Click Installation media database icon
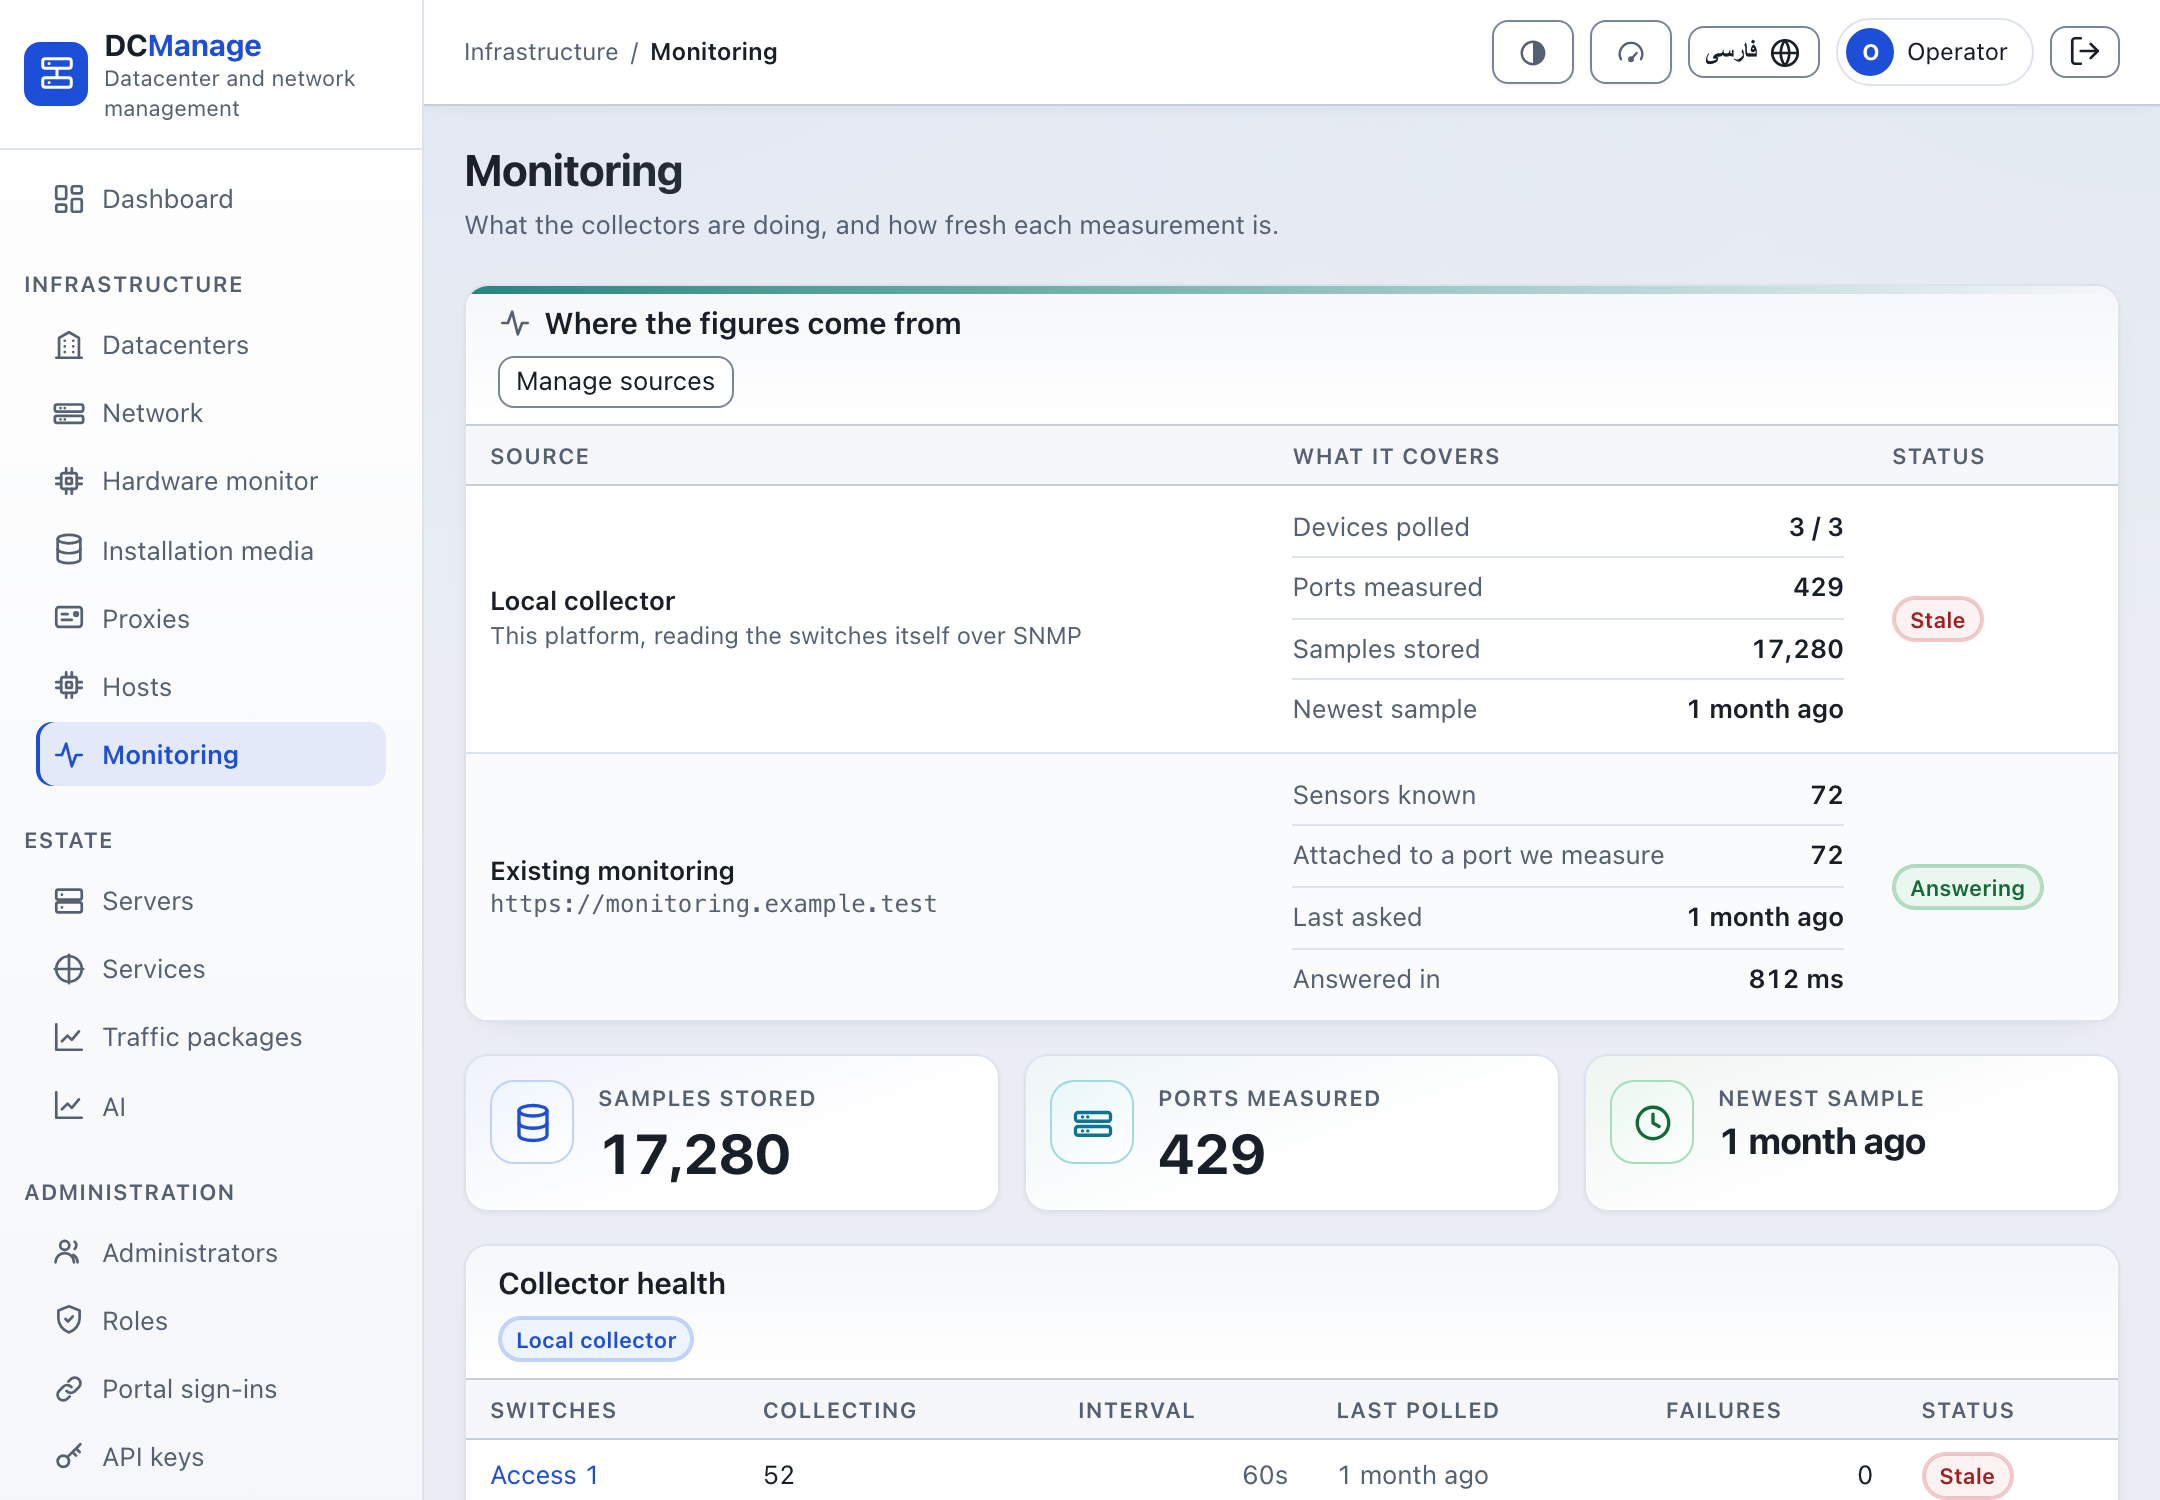 [x=69, y=550]
